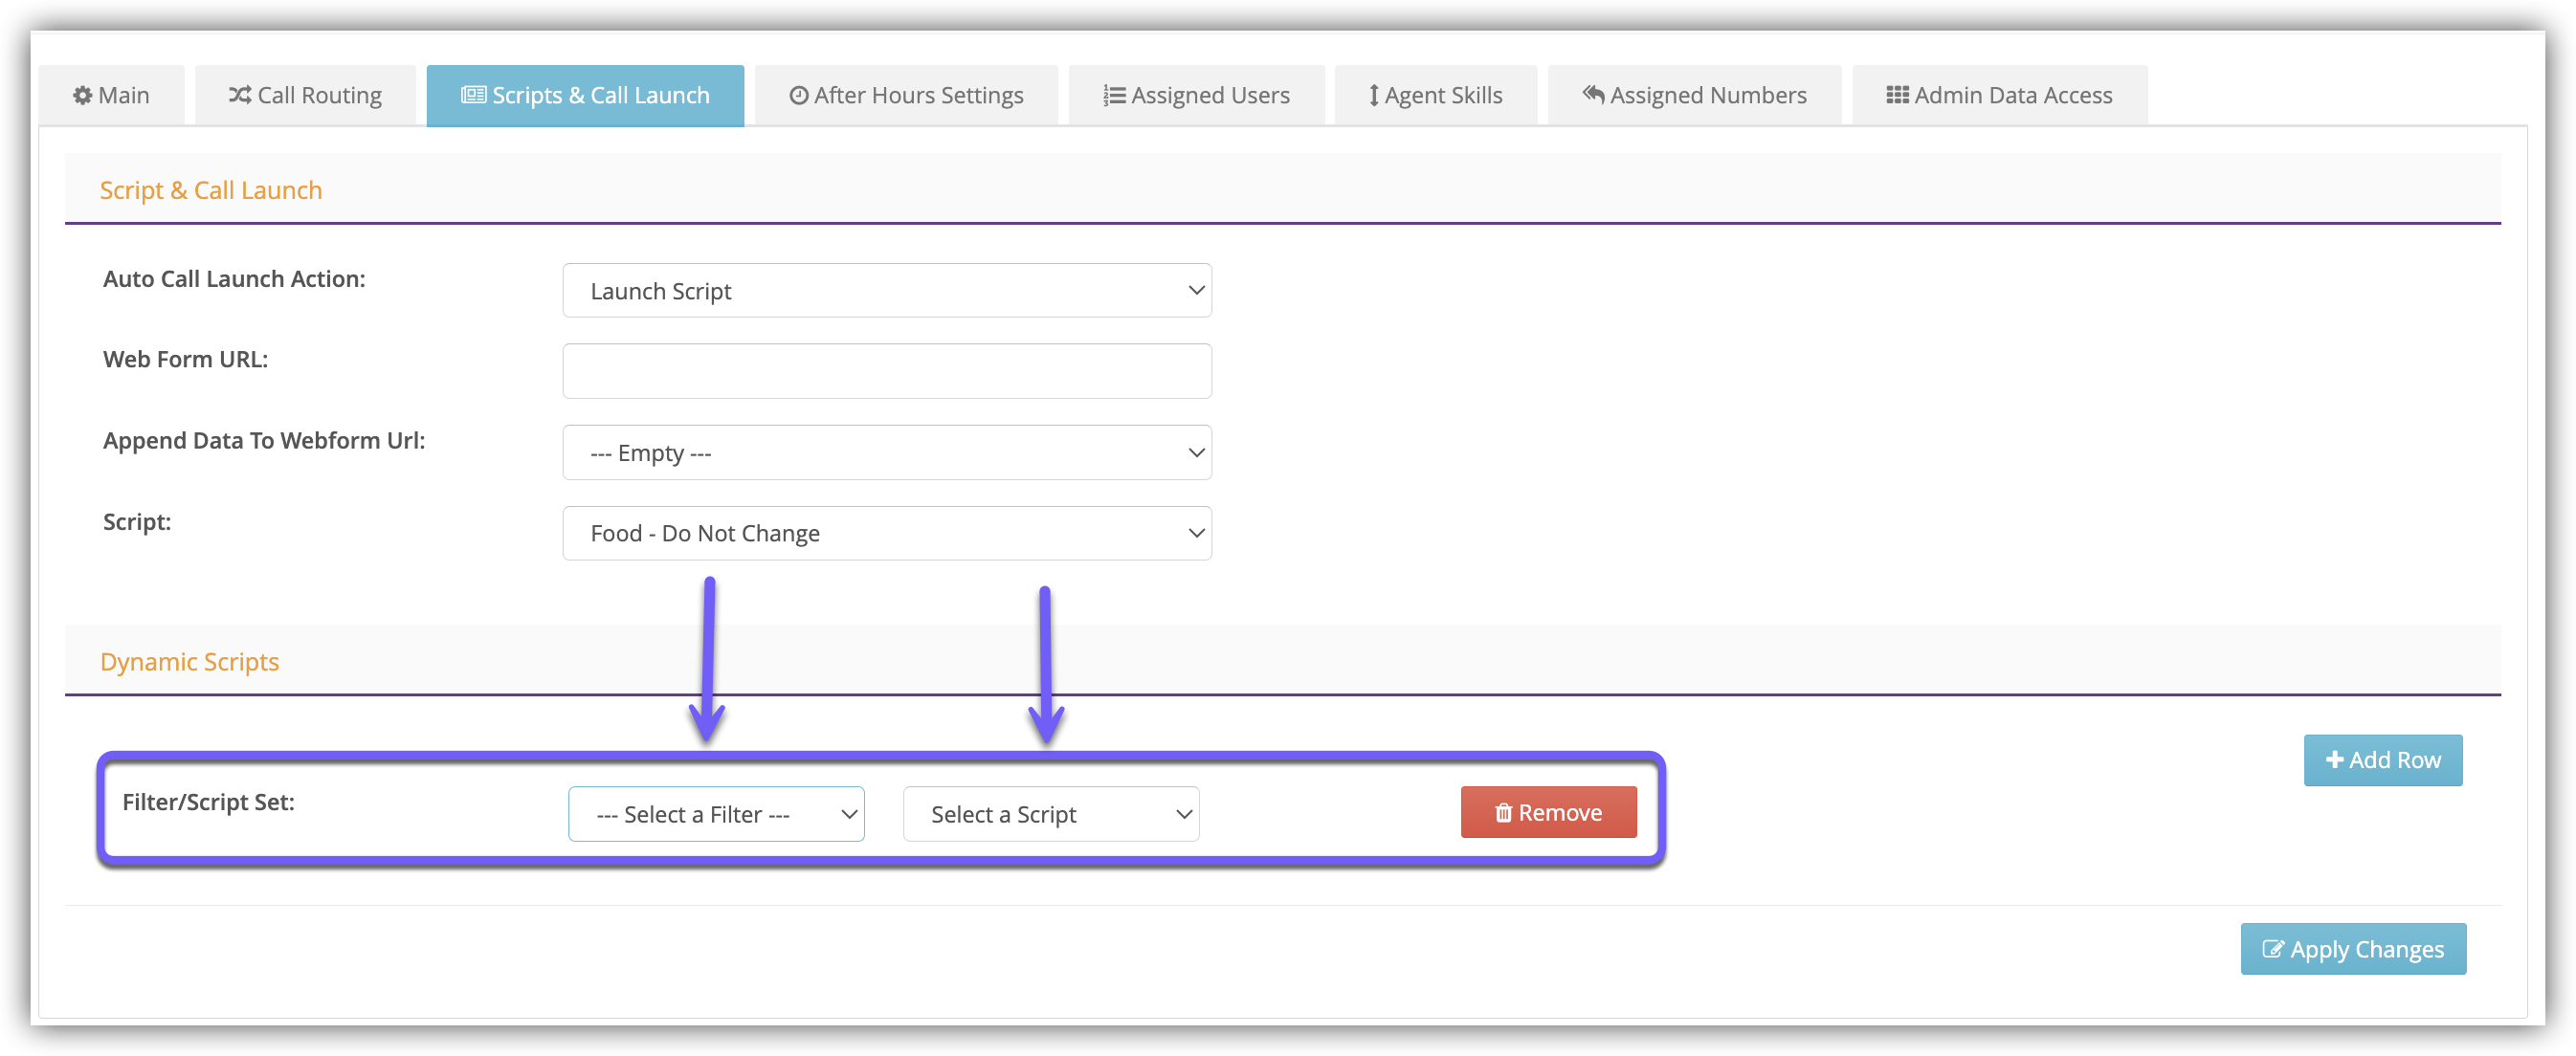2576x1056 pixels.
Task: Open the Auto Call Launch Action dropdown
Action: pos(886,291)
